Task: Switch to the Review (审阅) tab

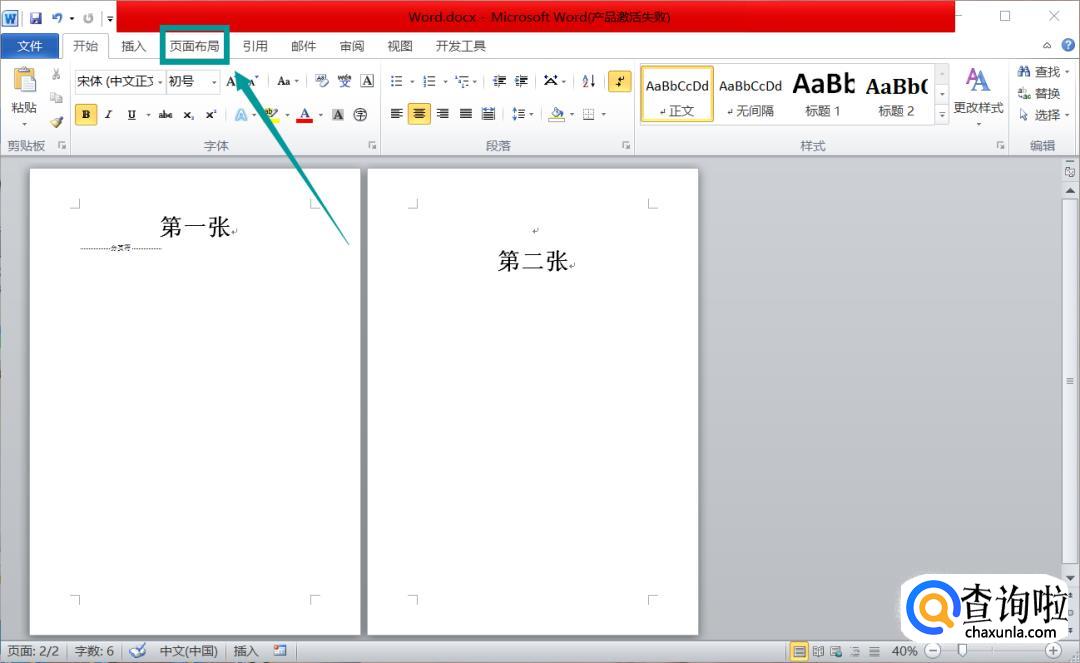Action: tap(352, 46)
